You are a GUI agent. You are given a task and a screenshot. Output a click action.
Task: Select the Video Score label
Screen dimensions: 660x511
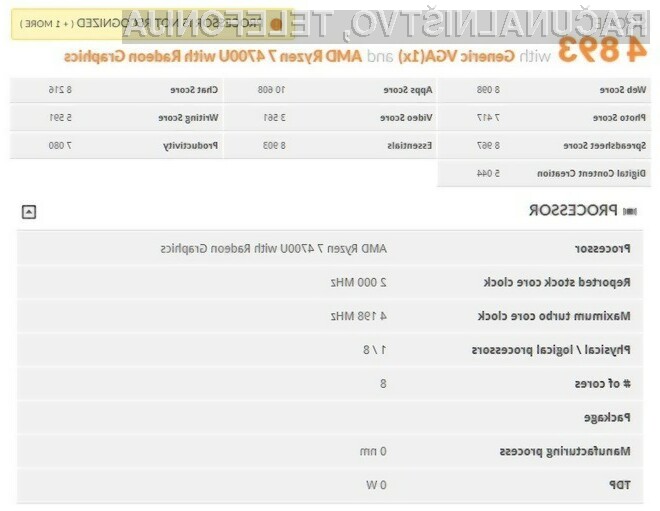point(406,118)
